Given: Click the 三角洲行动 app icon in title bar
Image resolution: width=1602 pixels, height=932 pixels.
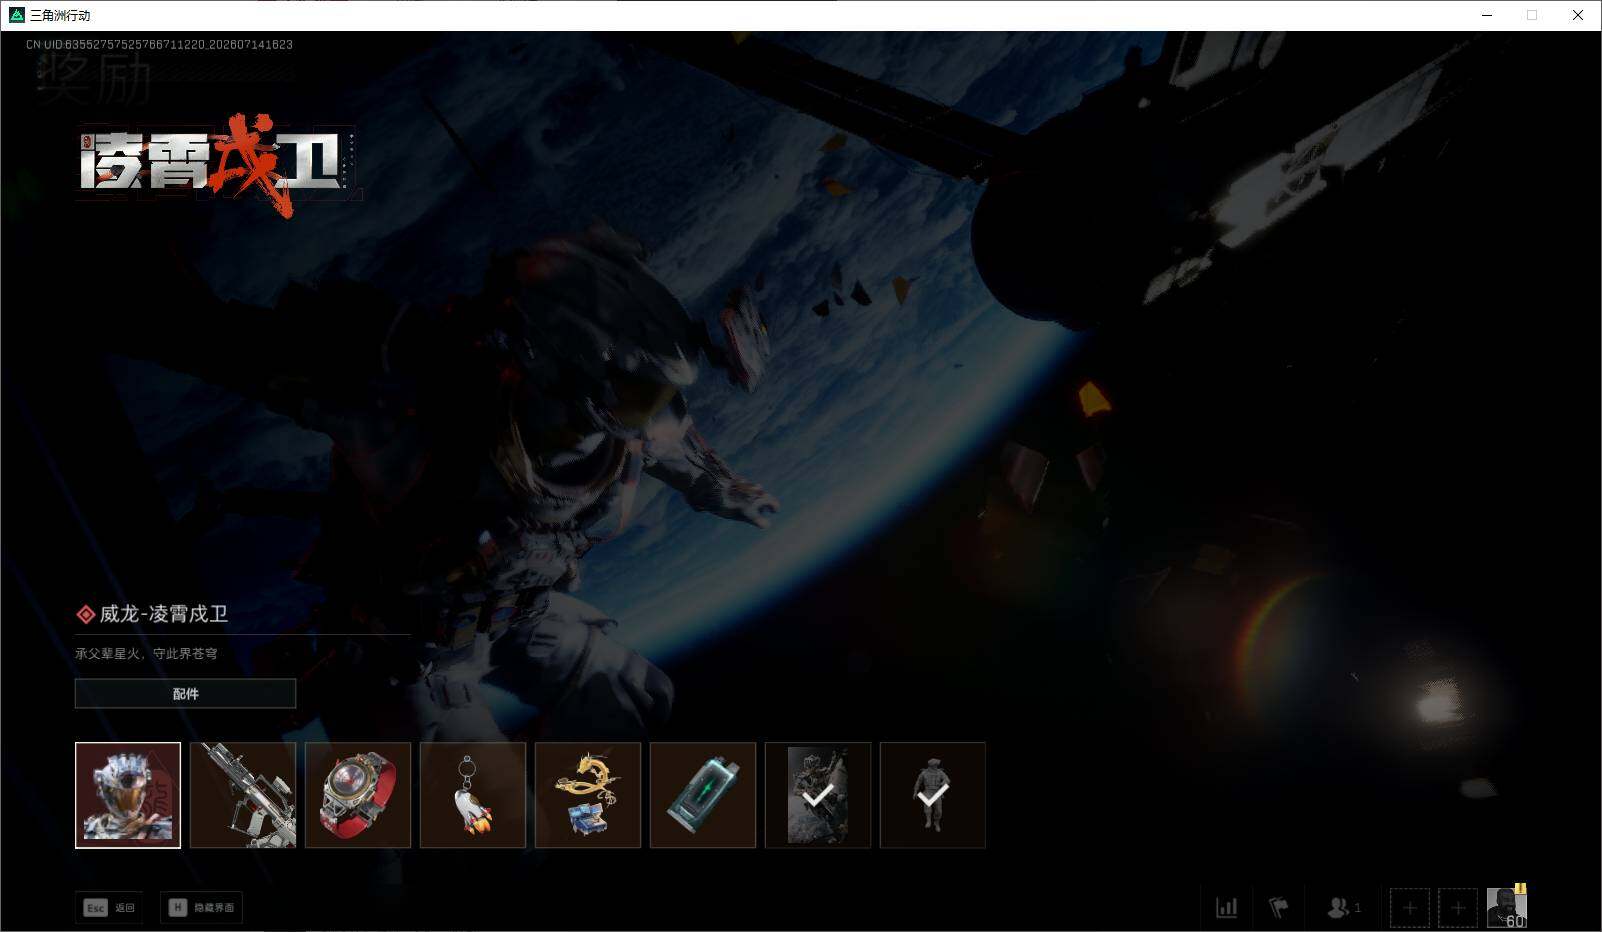Looking at the screenshot, I should 16,15.
